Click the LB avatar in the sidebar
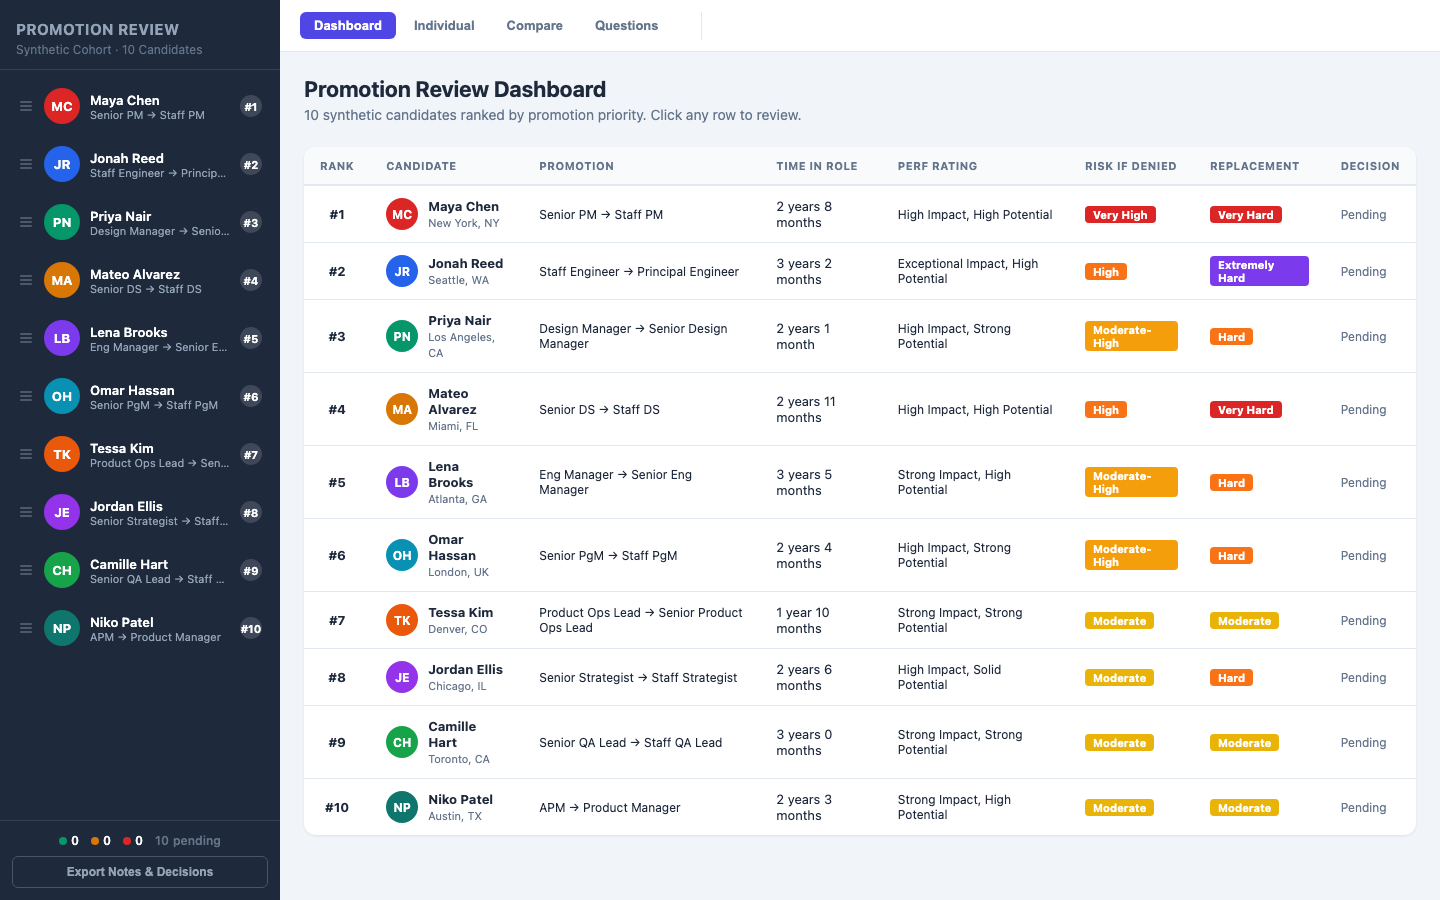 pyautogui.click(x=62, y=338)
